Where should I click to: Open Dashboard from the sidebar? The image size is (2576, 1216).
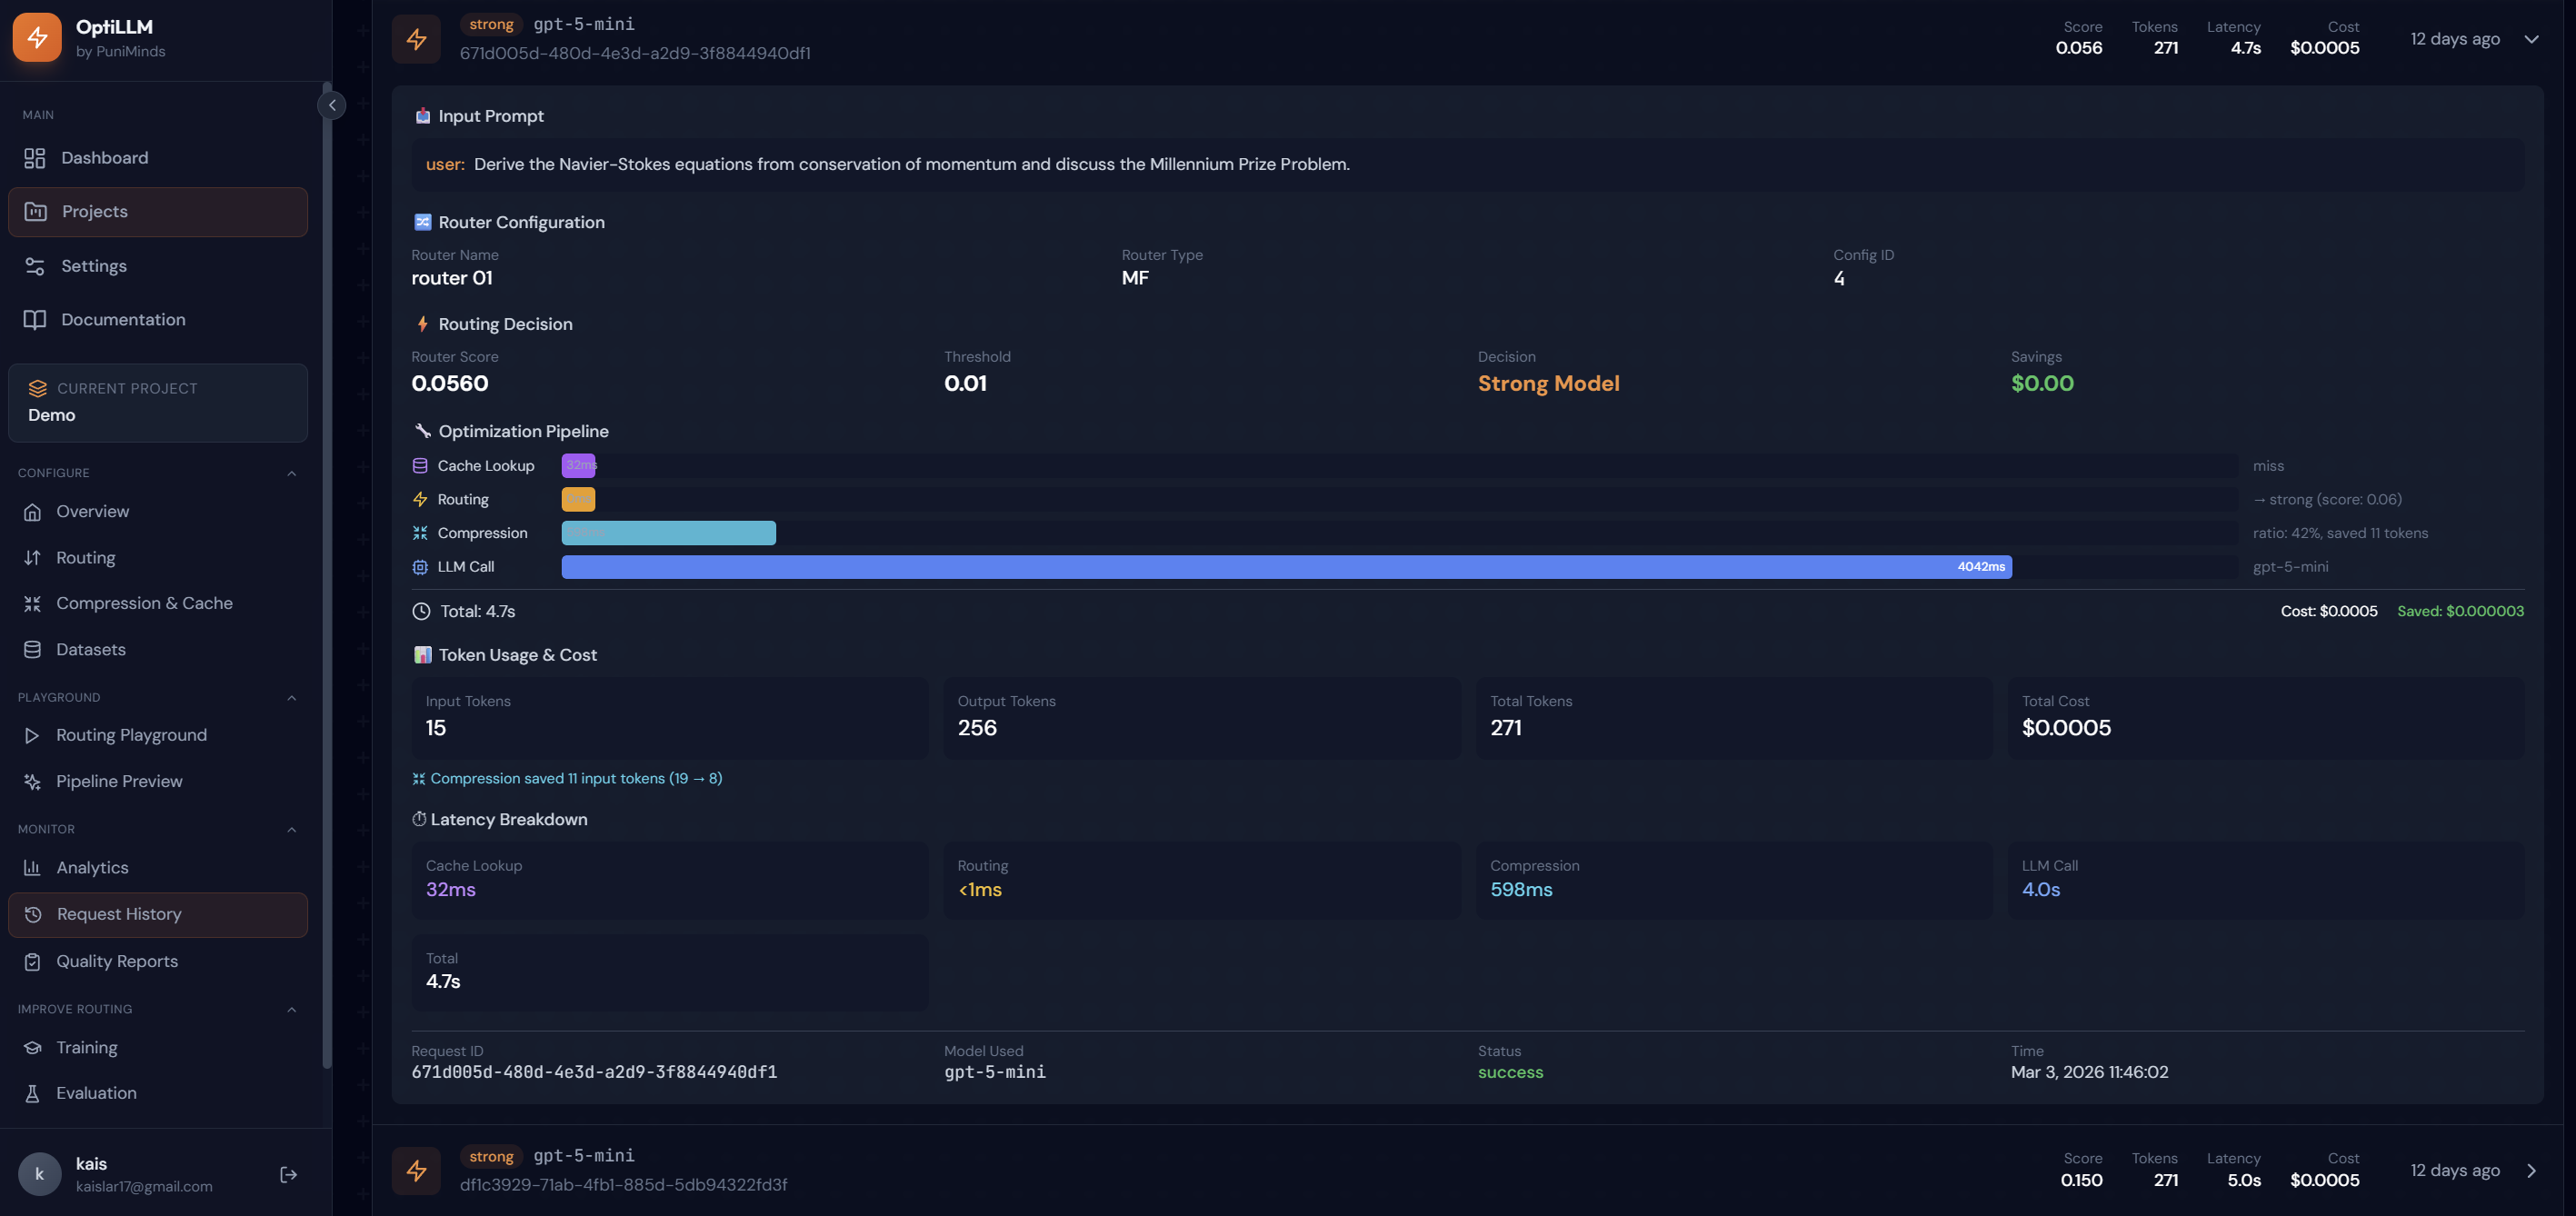coord(104,158)
